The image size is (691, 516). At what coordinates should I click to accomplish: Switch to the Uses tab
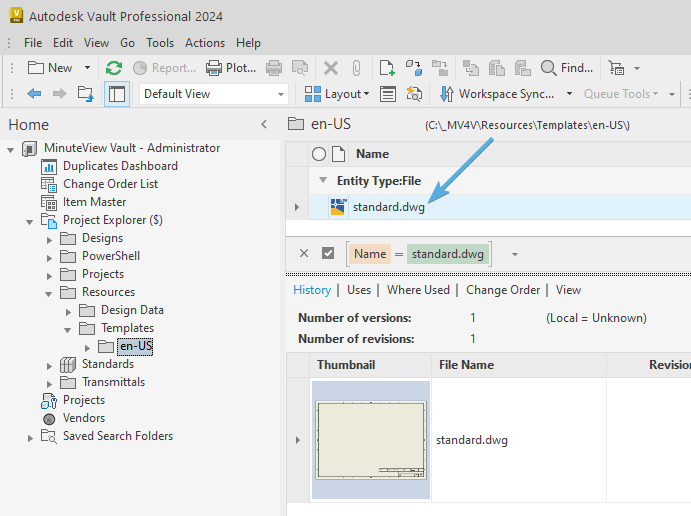359,290
